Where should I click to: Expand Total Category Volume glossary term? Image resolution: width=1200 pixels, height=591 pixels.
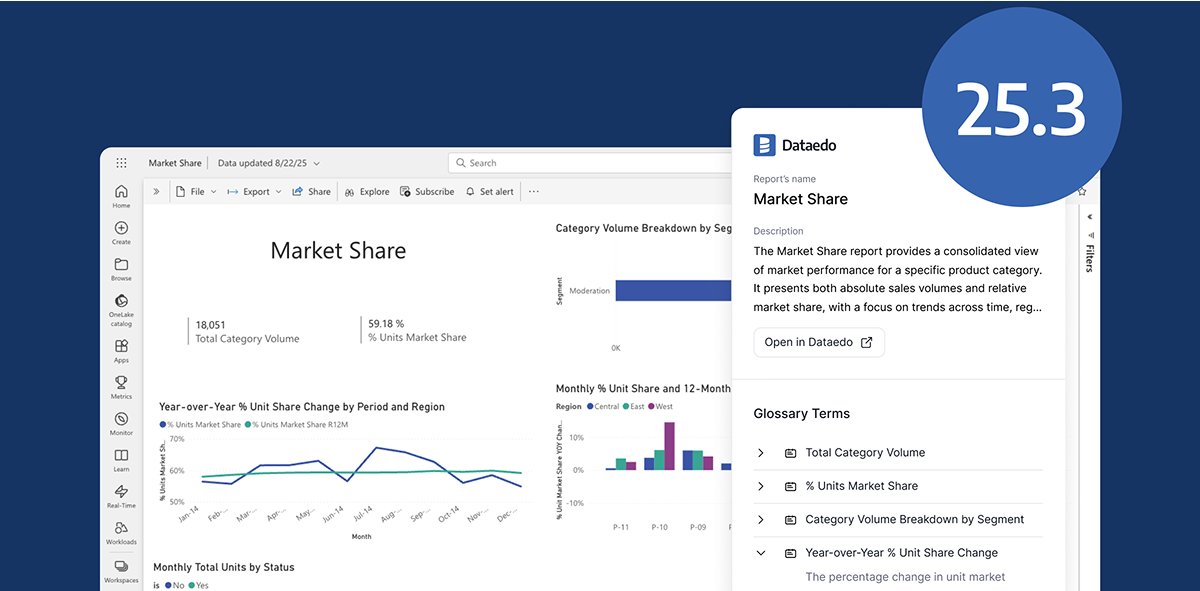coord(761,453)
